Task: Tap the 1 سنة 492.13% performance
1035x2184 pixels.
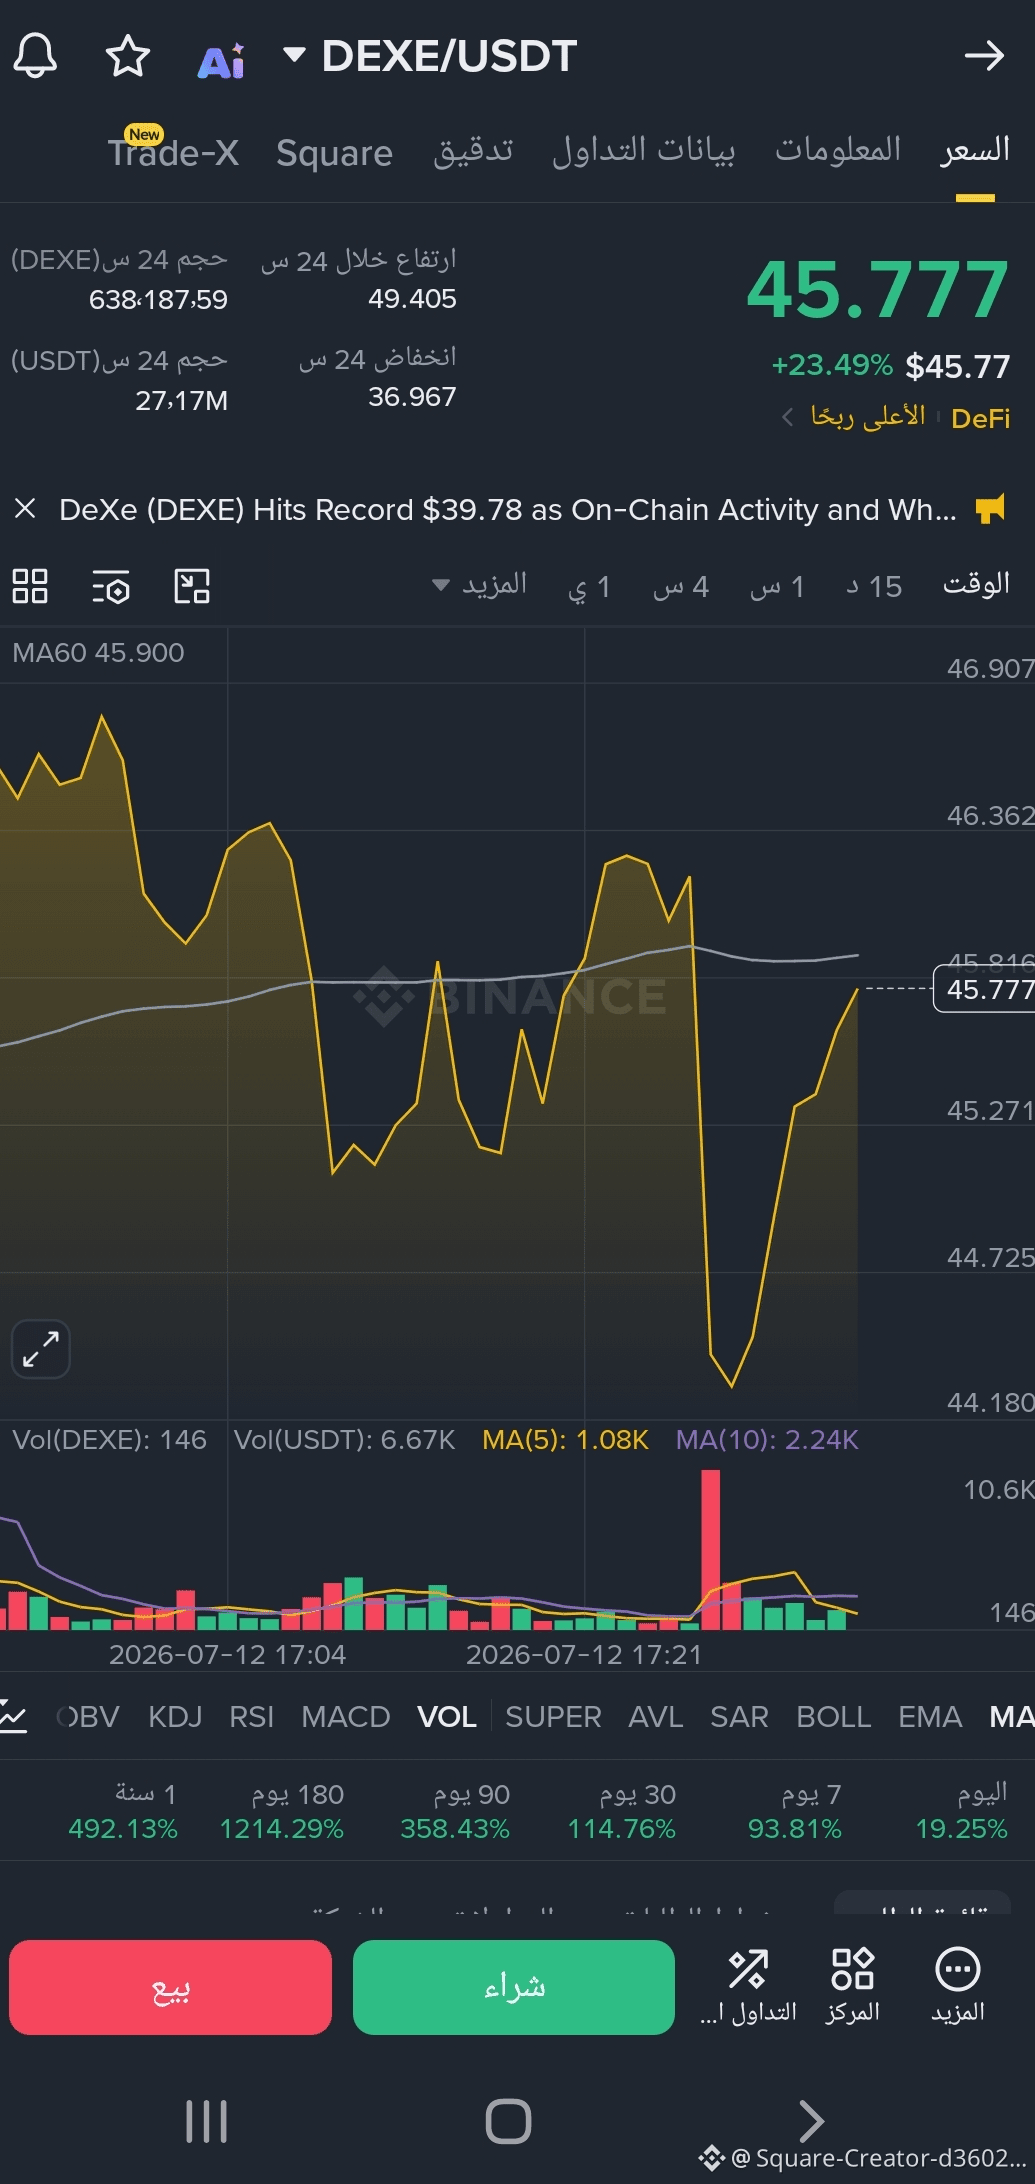Action: [123, 1811]
